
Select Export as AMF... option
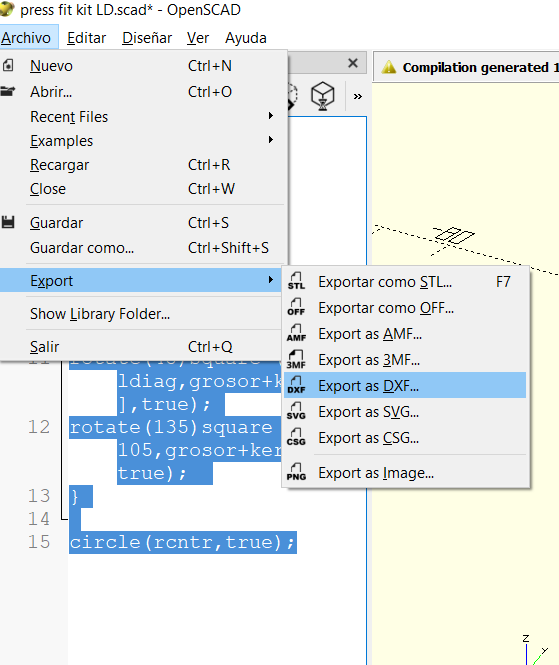[x=405, y=334]
